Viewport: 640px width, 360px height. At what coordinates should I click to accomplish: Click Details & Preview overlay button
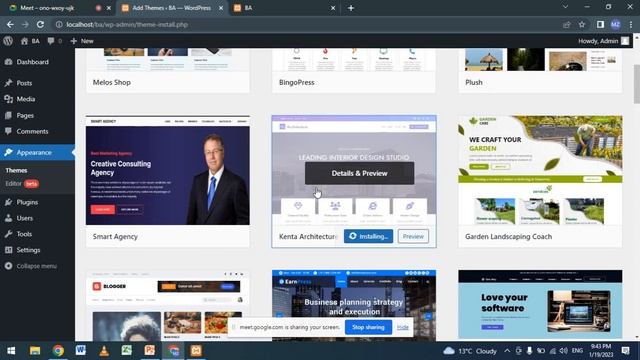click(x=359, y=173)
